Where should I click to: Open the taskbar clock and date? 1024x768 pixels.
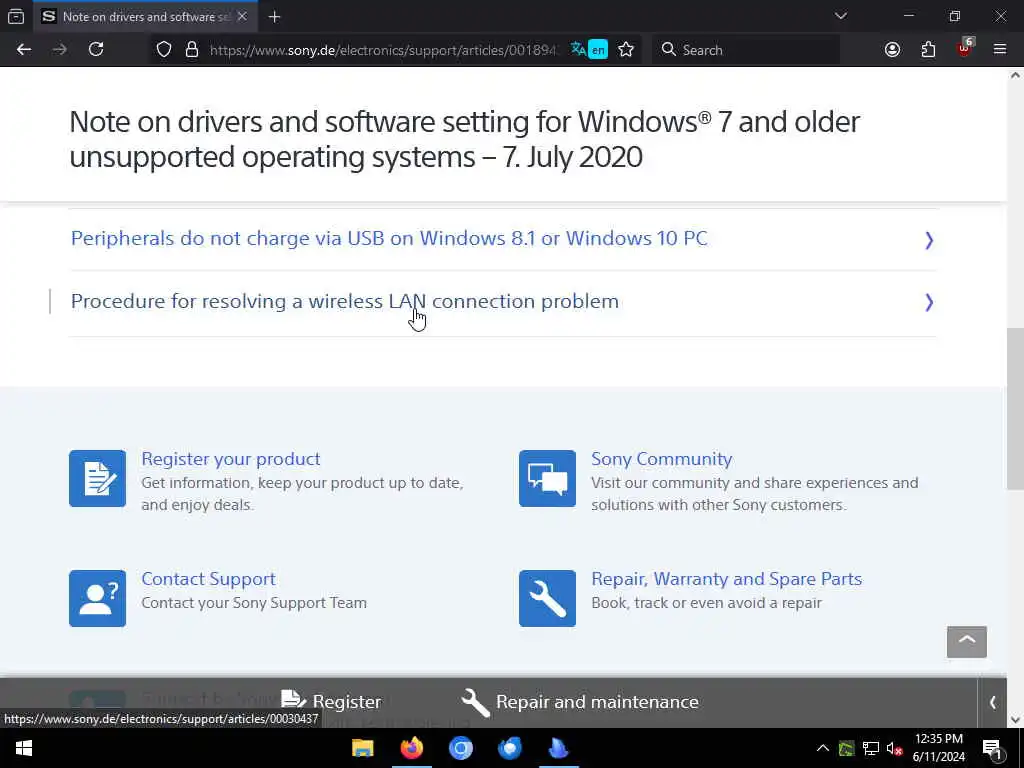pos(938,748)
